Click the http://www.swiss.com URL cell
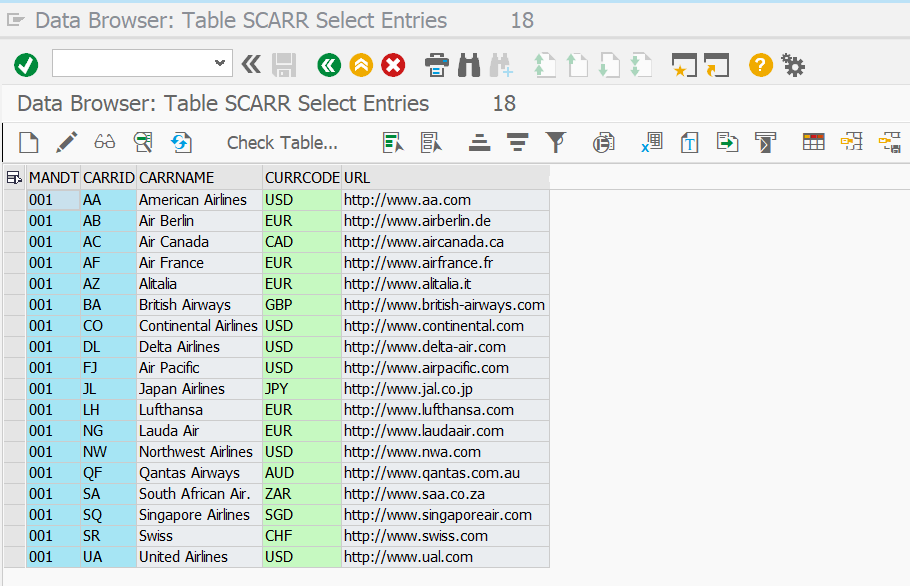This screenshot has width=910, height=586. 445,536
